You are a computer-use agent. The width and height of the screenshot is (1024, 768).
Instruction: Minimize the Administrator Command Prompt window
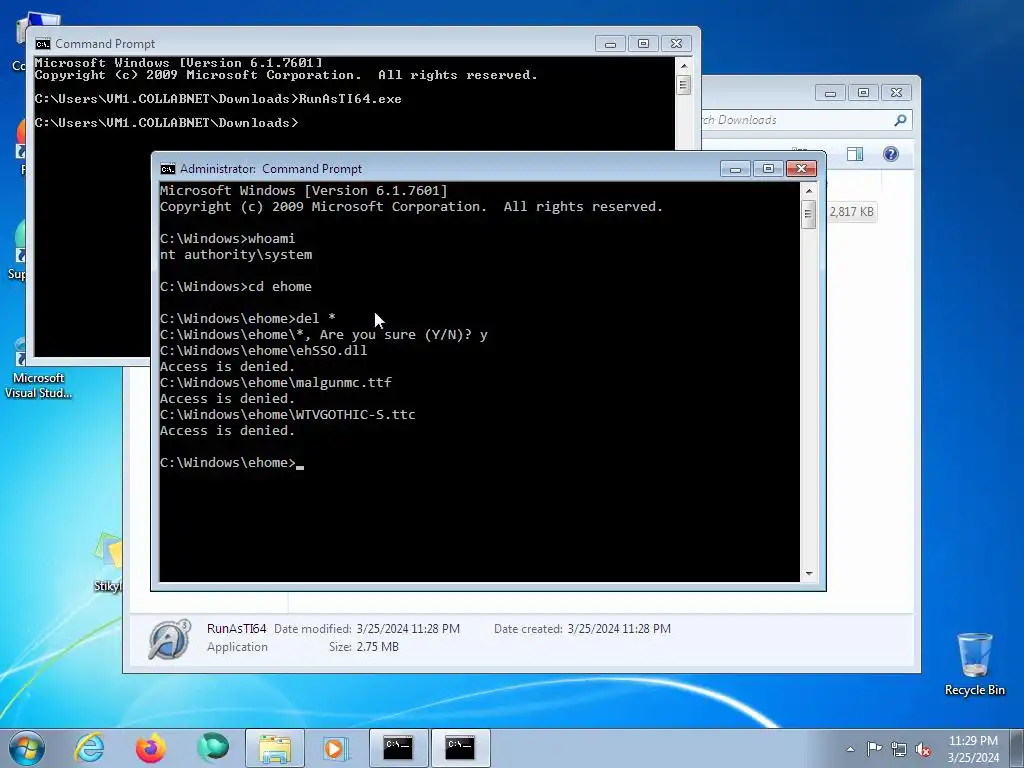click(x=735, y=168)
